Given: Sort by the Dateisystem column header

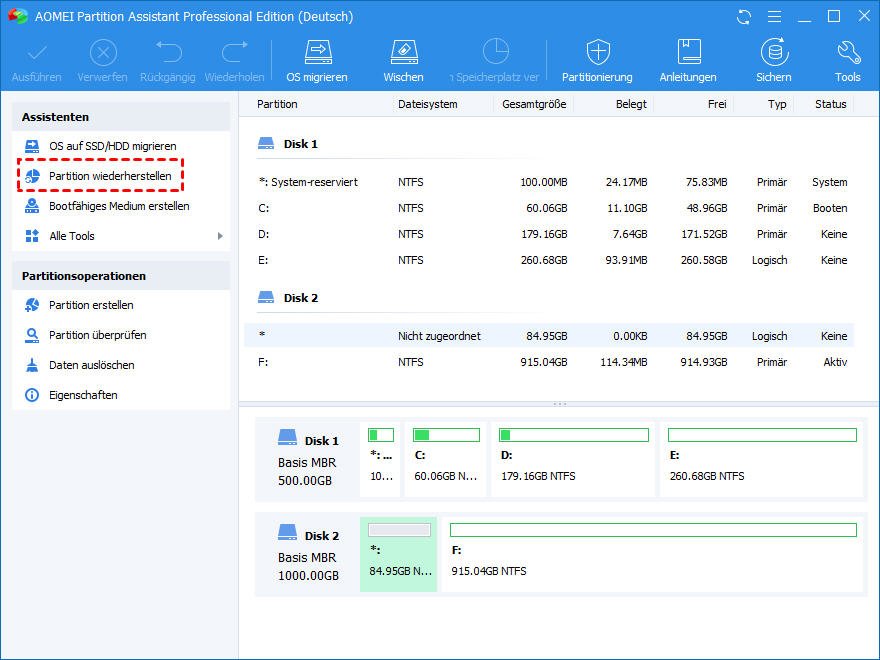Looking at the screenshot, I should point(427,104).
